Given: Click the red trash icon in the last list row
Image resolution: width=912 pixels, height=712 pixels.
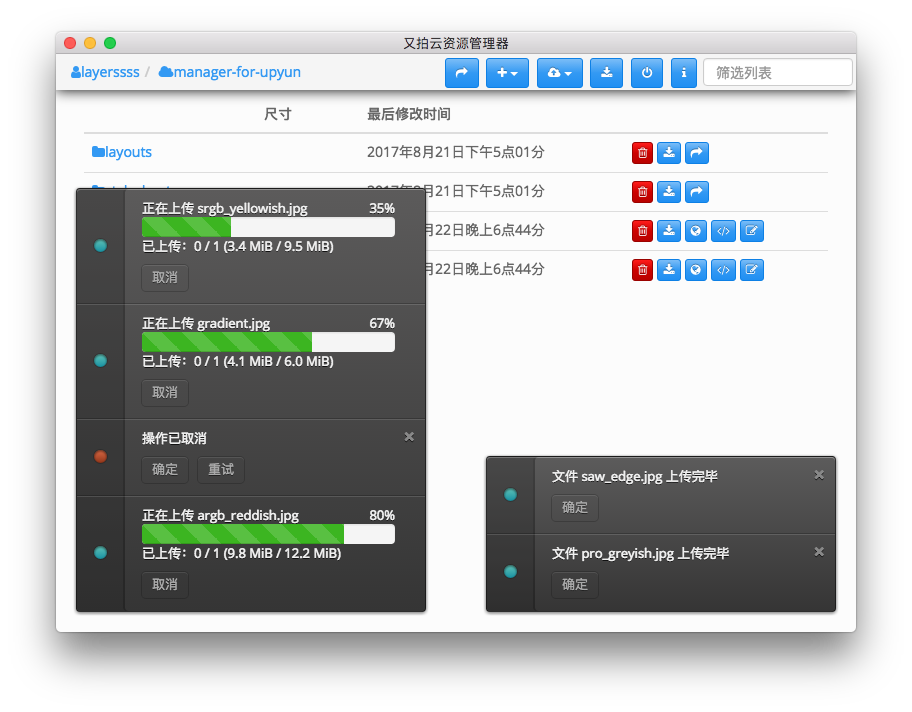Looking at the screenshot, I should [x=643, y=270].
